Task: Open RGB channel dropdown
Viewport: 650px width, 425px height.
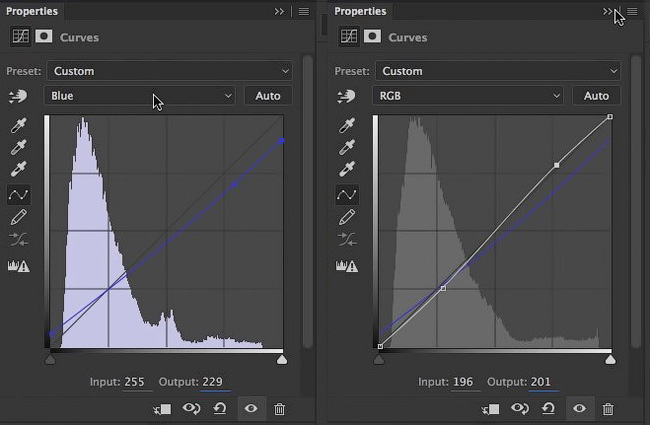Action: pyautogui.click(x=468, y=96)
